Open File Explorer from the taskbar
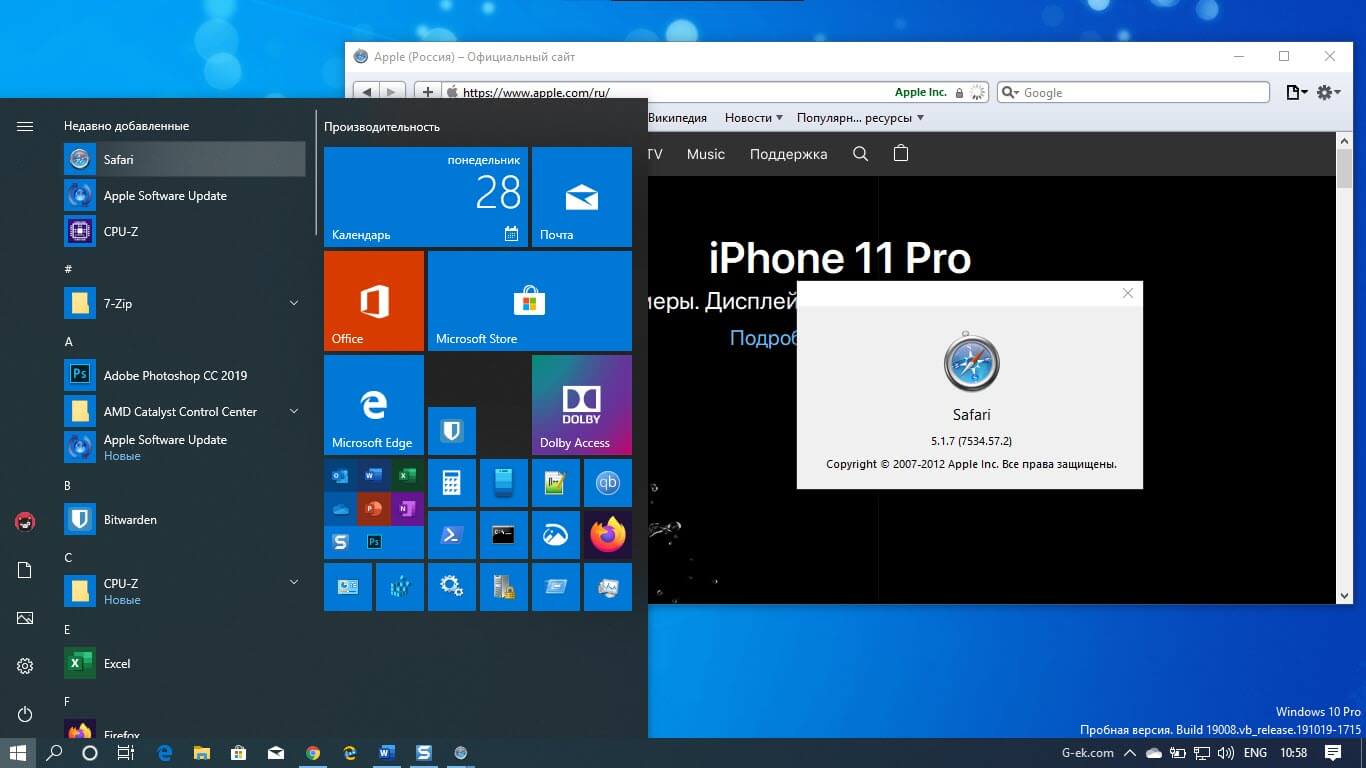The image size is (1366, 768). [x=202, y=753]
